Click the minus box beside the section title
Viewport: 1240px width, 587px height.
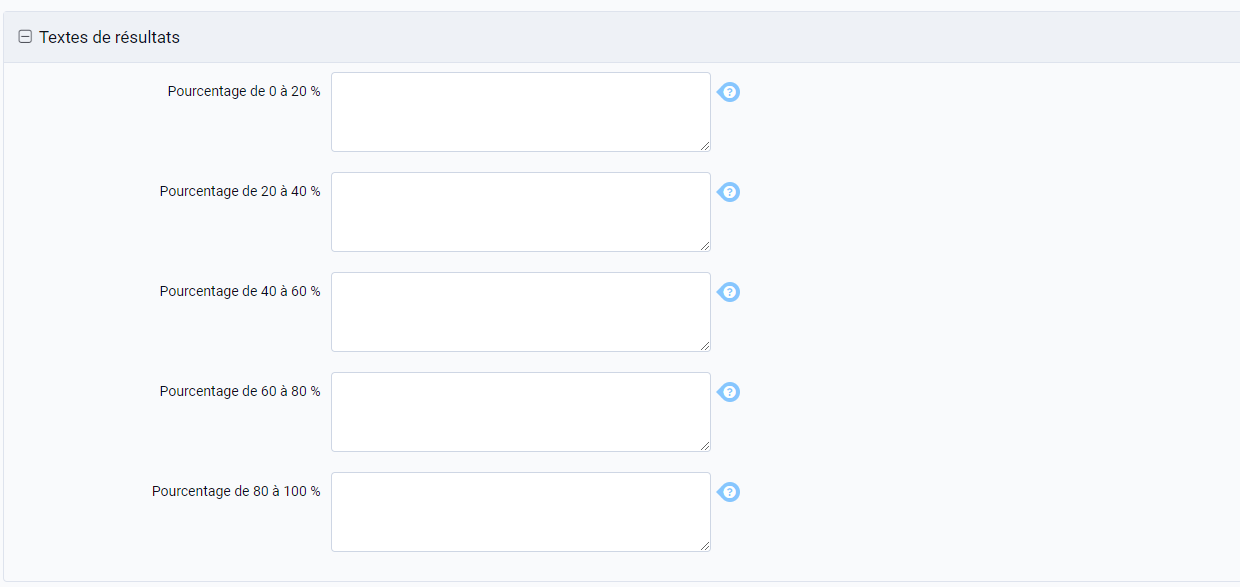pos(24,36)
